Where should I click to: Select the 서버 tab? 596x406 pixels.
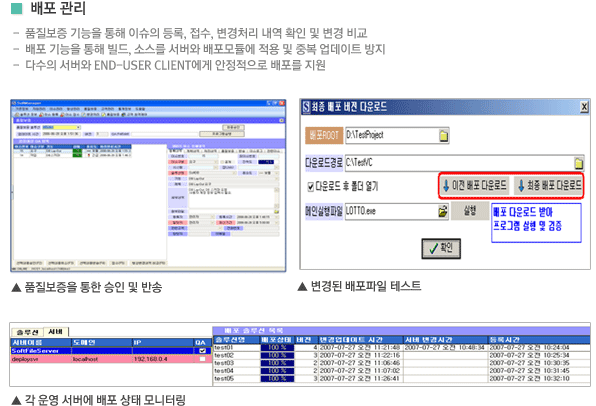coord(56,332)
